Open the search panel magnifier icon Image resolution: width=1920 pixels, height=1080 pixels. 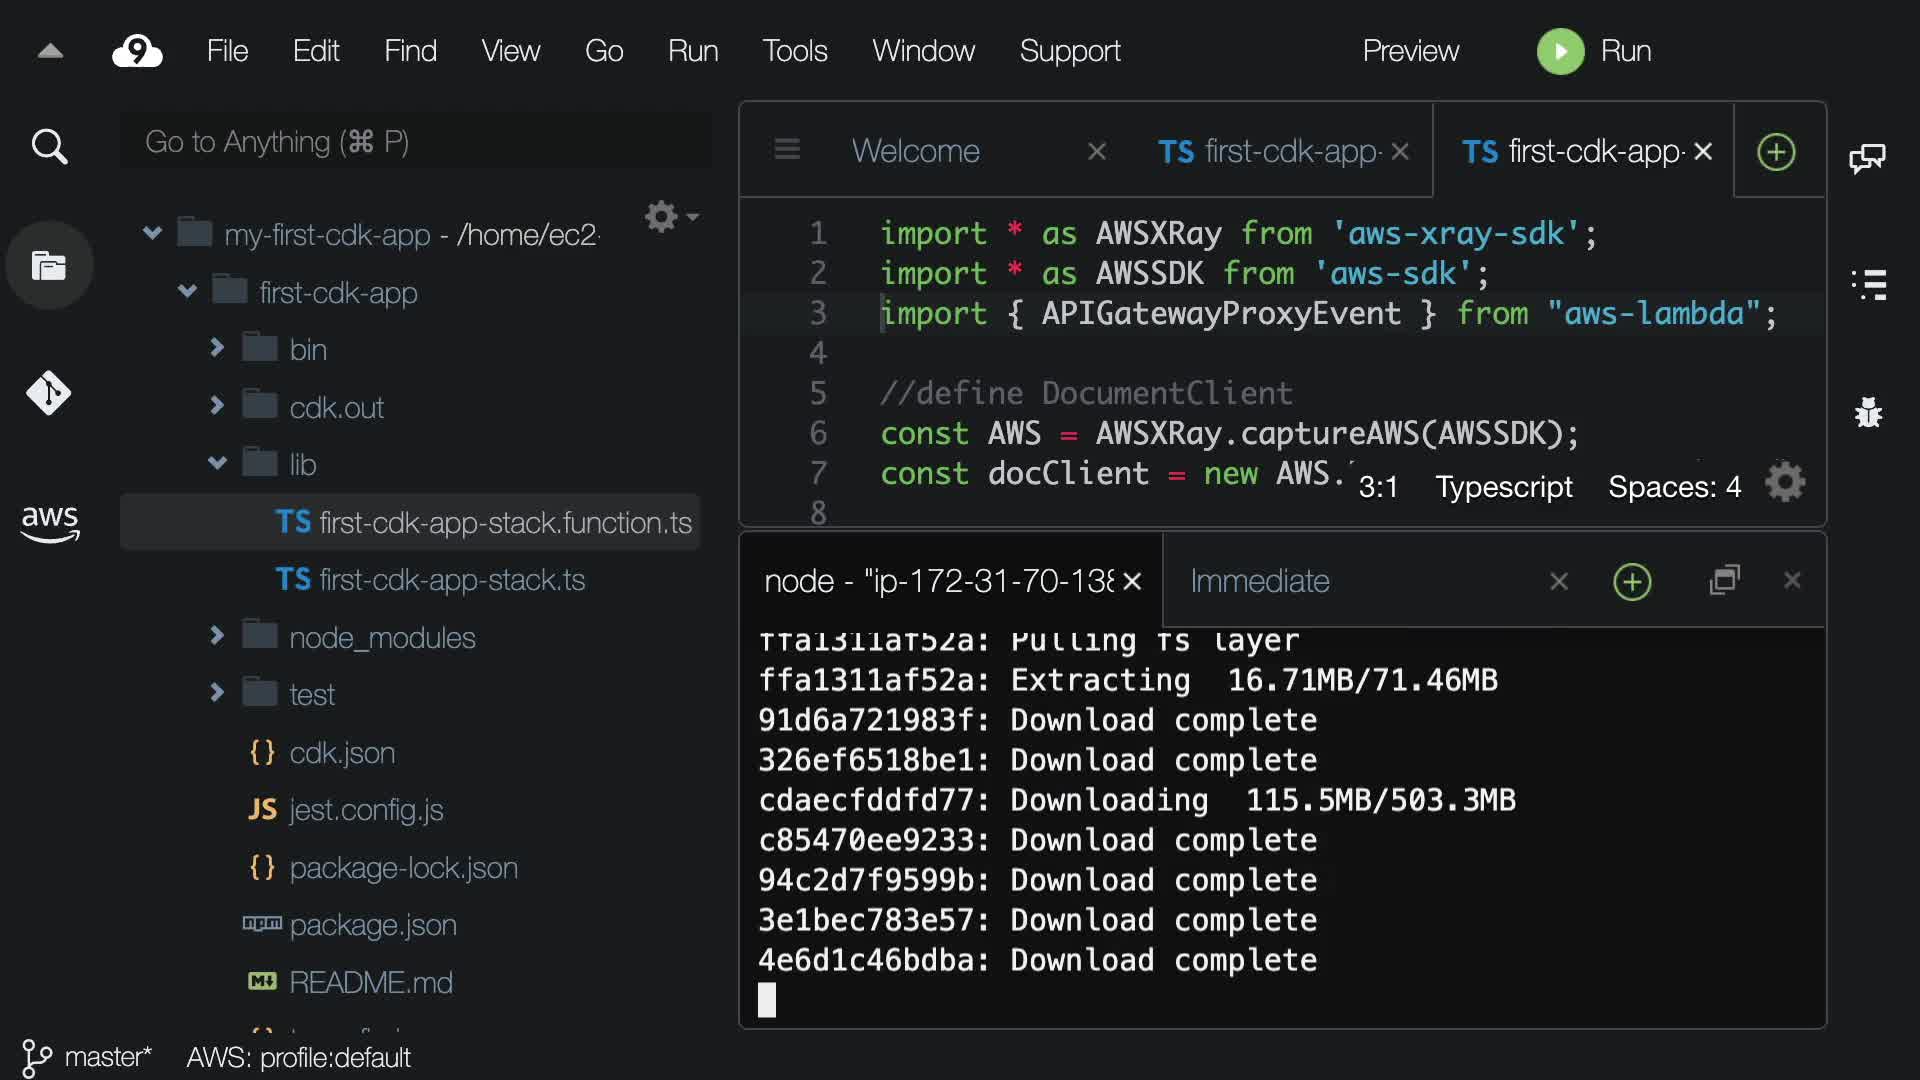(49, 147)
